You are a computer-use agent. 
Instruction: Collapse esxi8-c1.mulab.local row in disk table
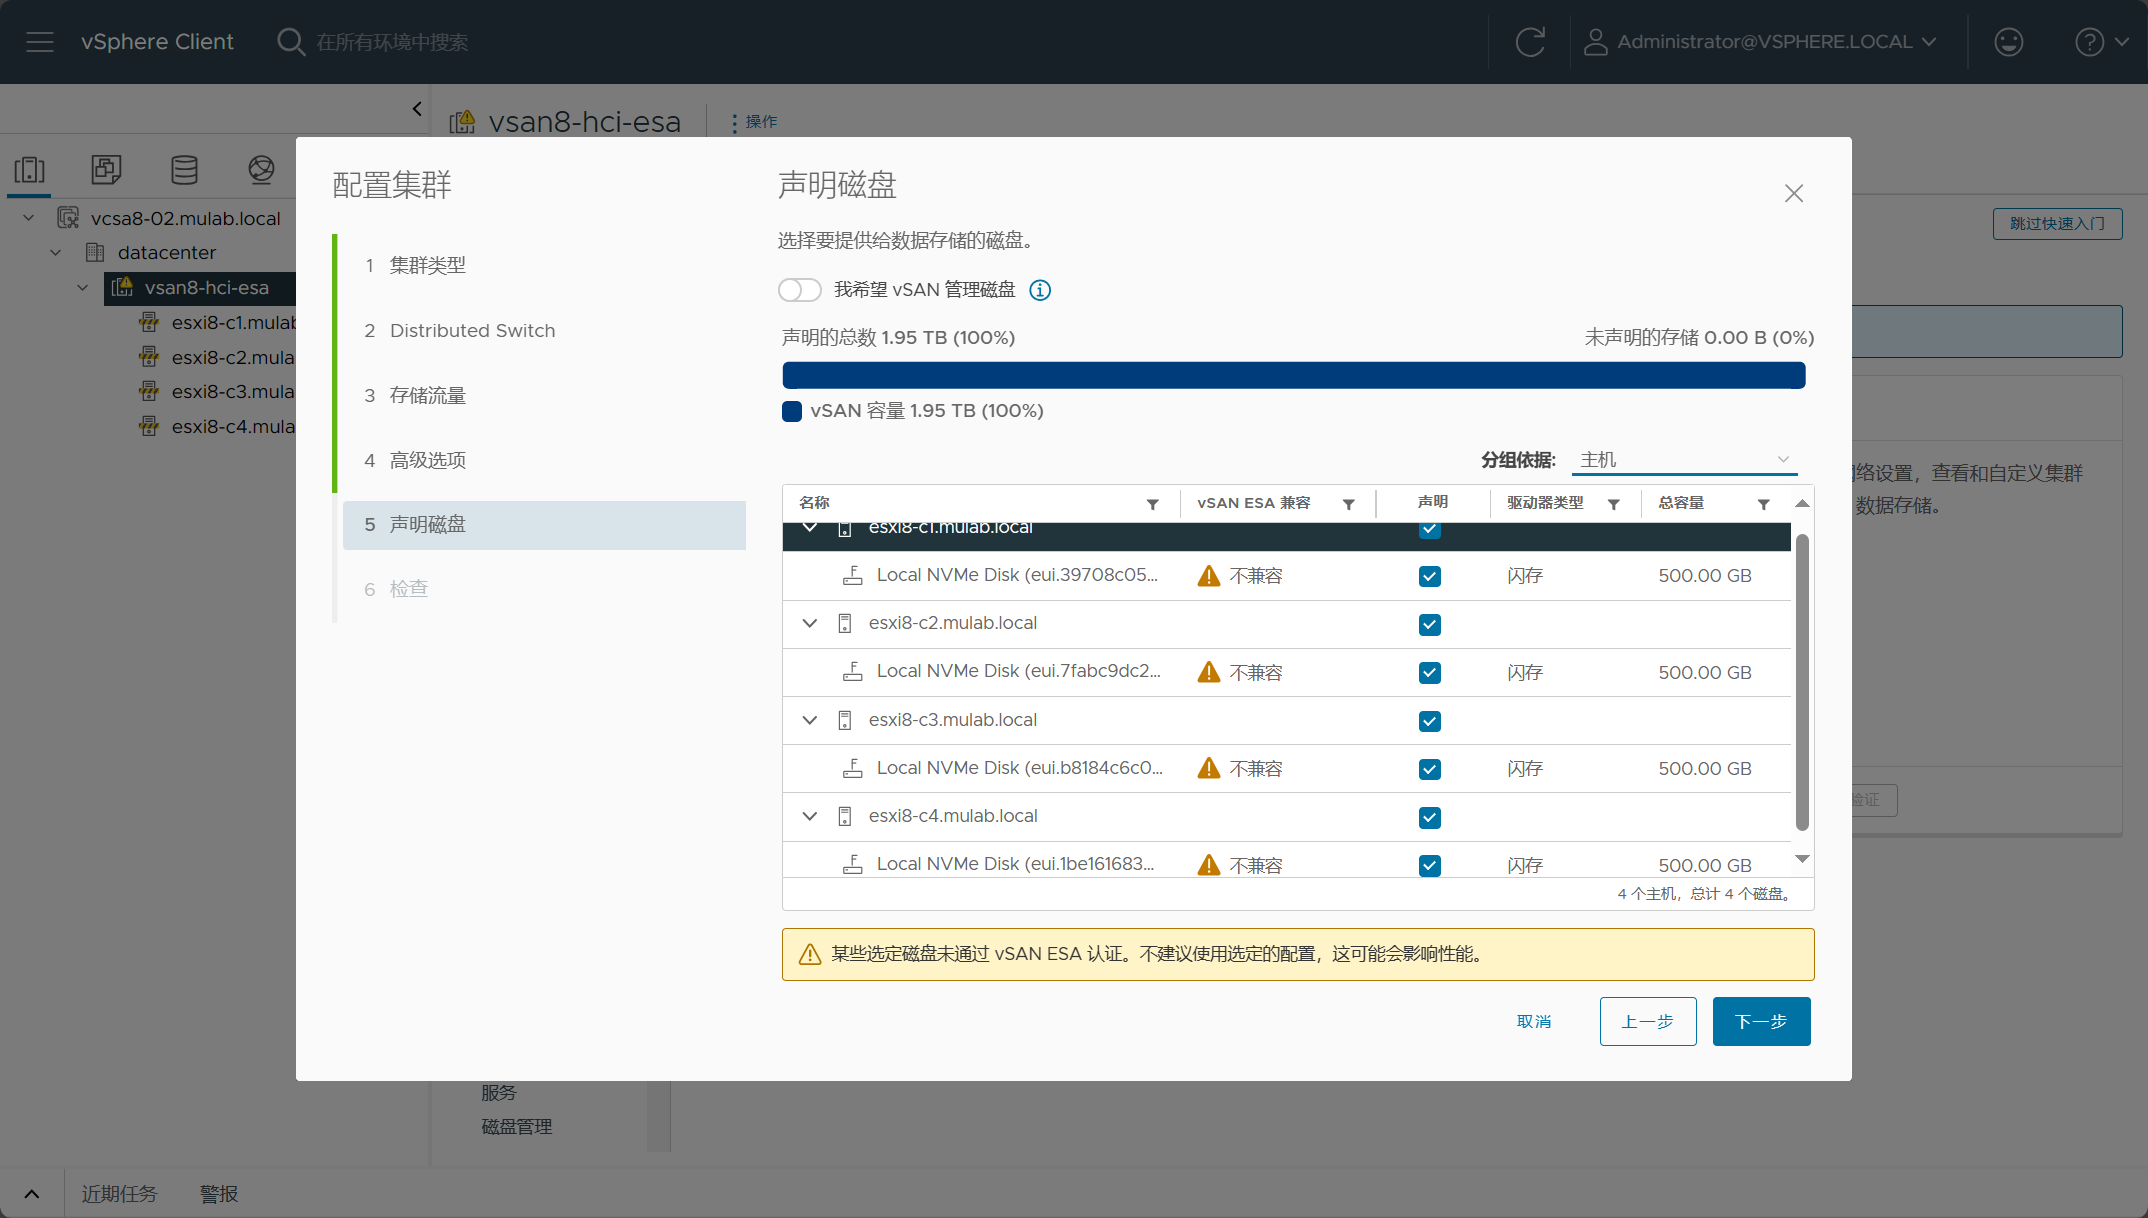[810, 528]
